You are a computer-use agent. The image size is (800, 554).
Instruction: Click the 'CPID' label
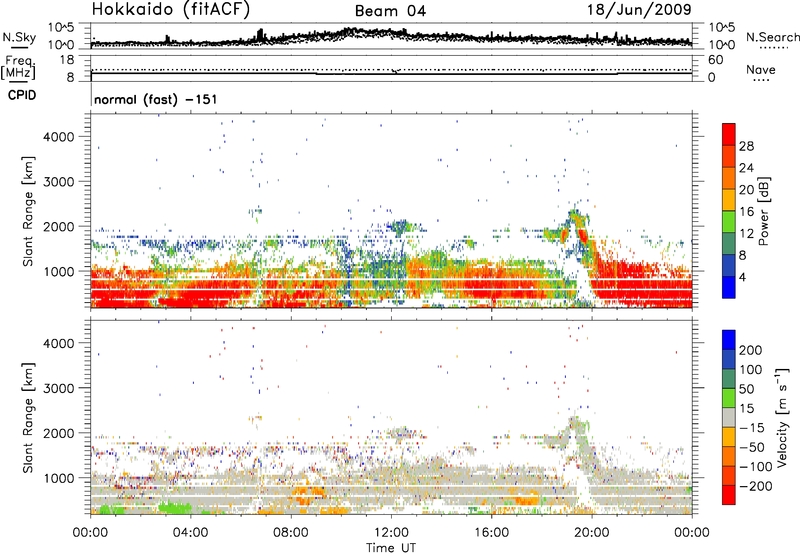coord(22,95)
